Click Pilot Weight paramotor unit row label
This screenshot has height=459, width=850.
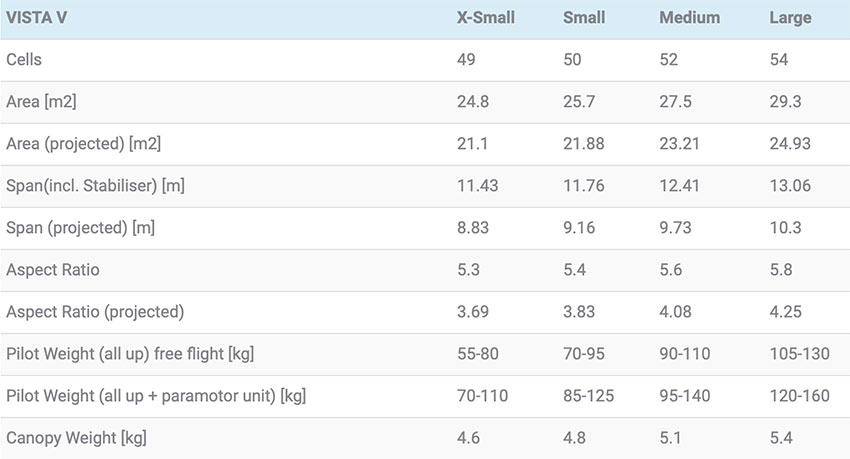[156, 396]
